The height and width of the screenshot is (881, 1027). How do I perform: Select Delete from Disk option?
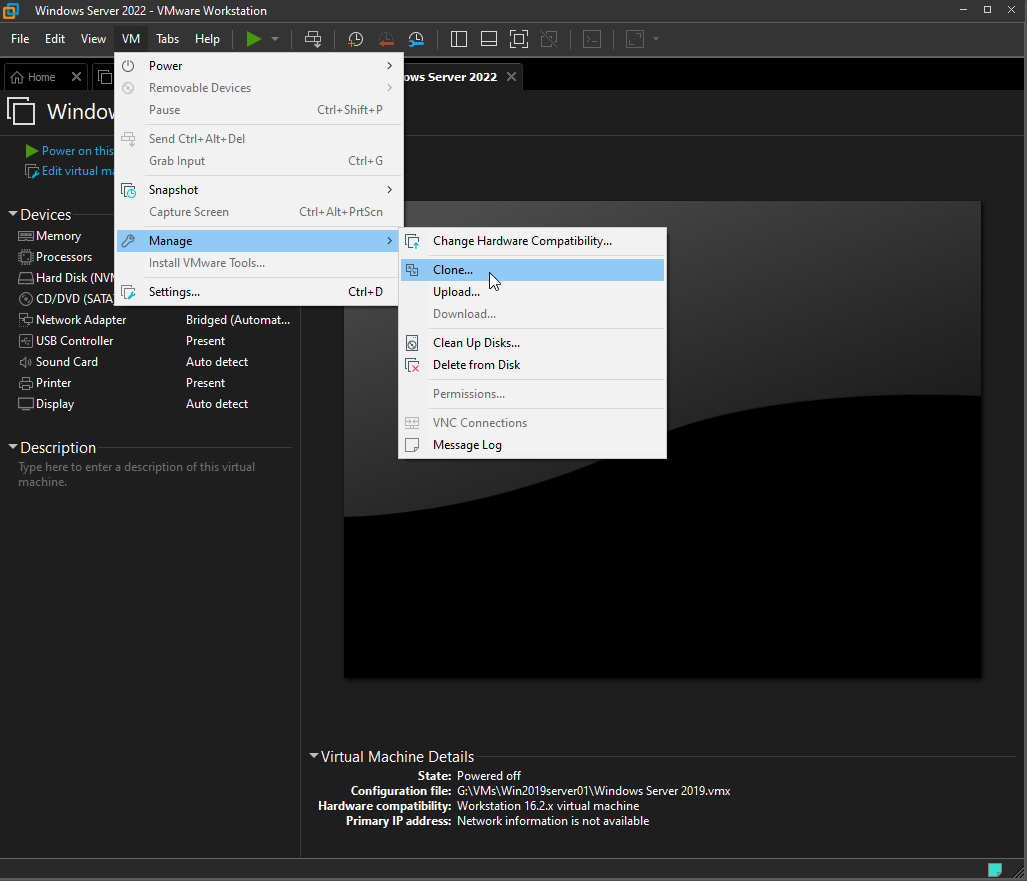click(532, 365)
